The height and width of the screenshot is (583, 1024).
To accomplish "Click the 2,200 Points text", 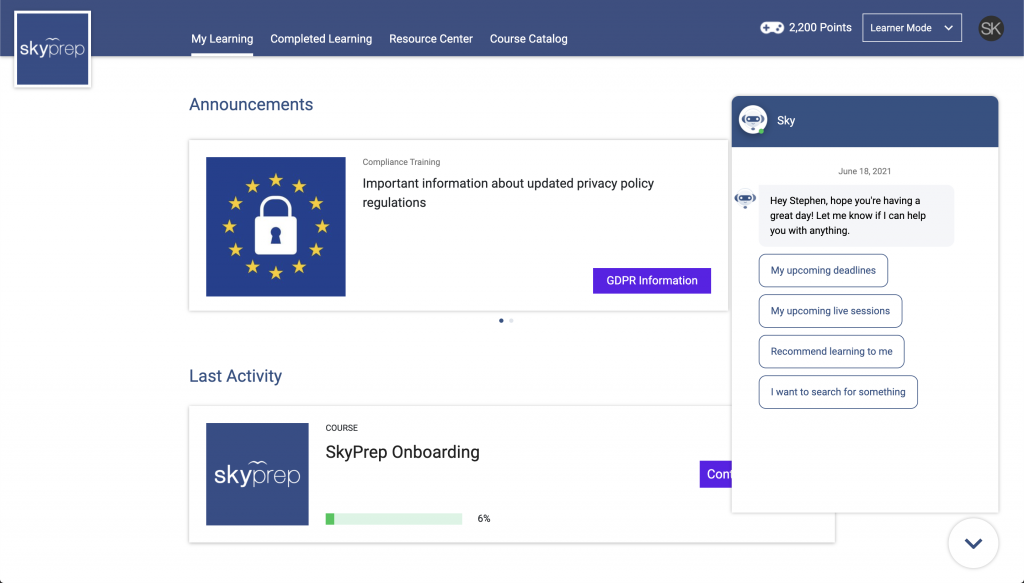I will pos(820,27).
